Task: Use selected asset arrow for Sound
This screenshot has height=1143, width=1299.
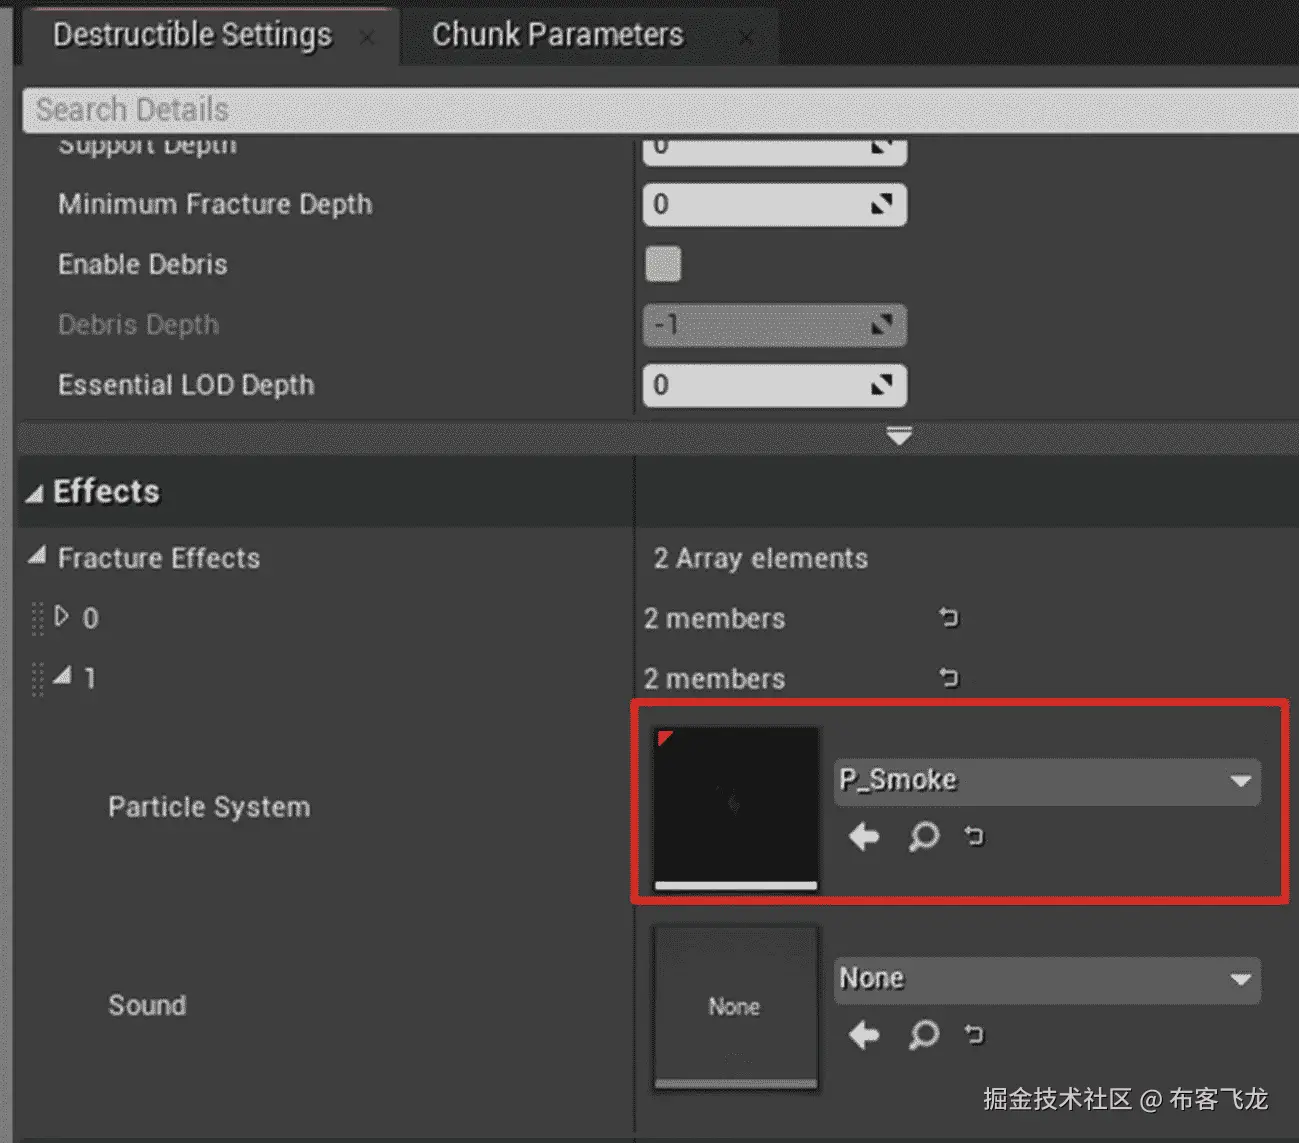Action: pyautogui.click(x=864, y=1034)
